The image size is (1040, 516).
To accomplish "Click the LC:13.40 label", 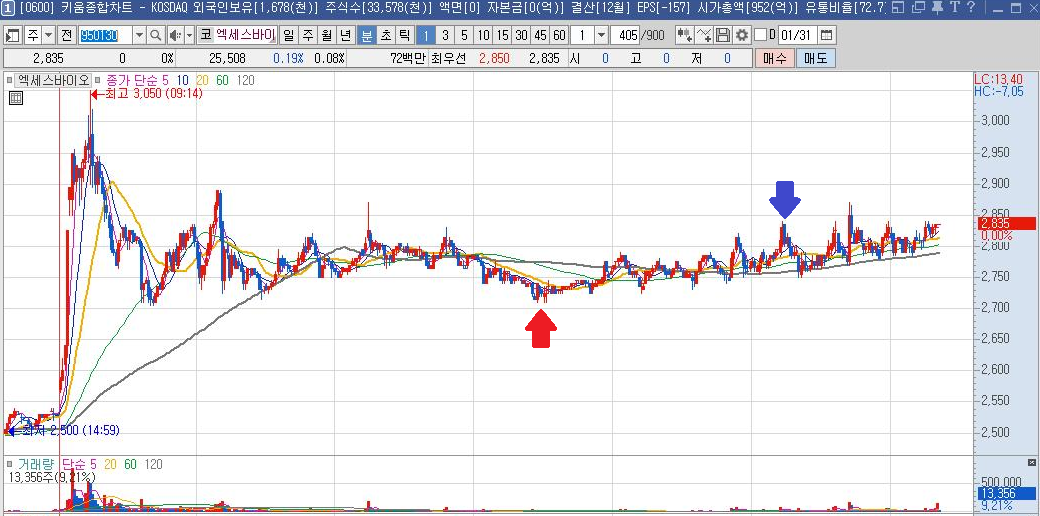I will [998, 80].
